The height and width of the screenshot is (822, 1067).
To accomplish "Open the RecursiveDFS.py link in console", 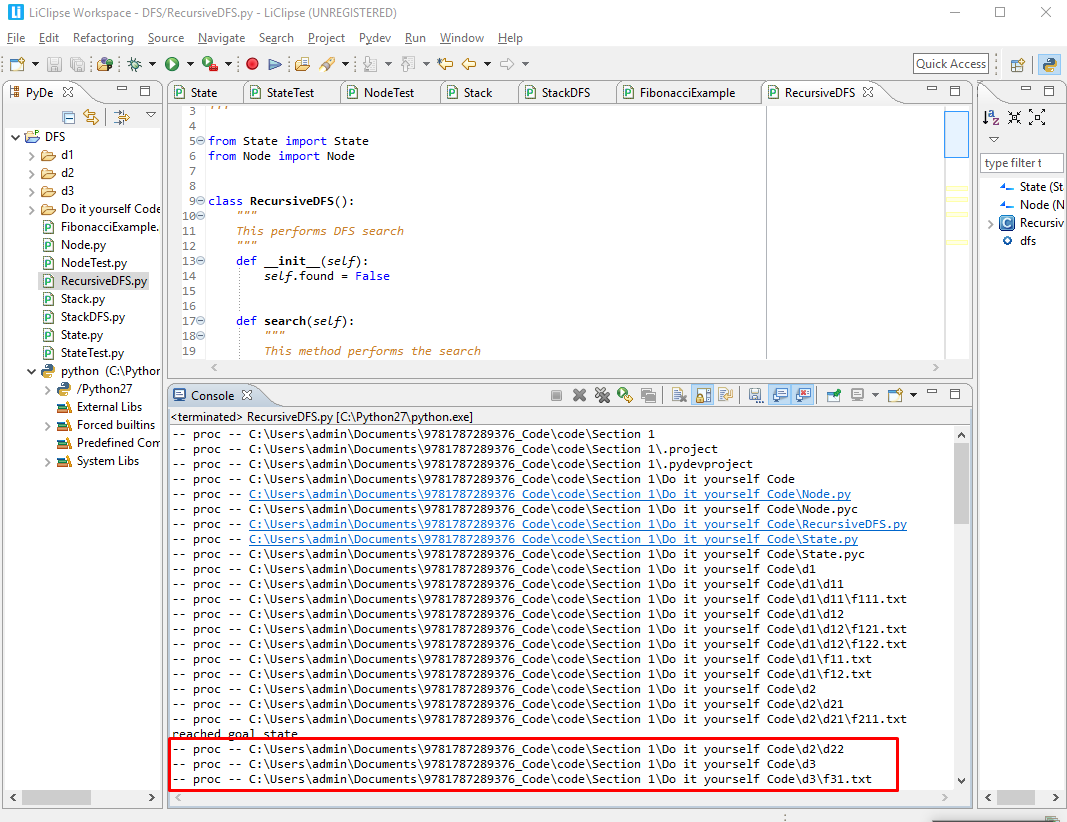I will coord(578,525).
